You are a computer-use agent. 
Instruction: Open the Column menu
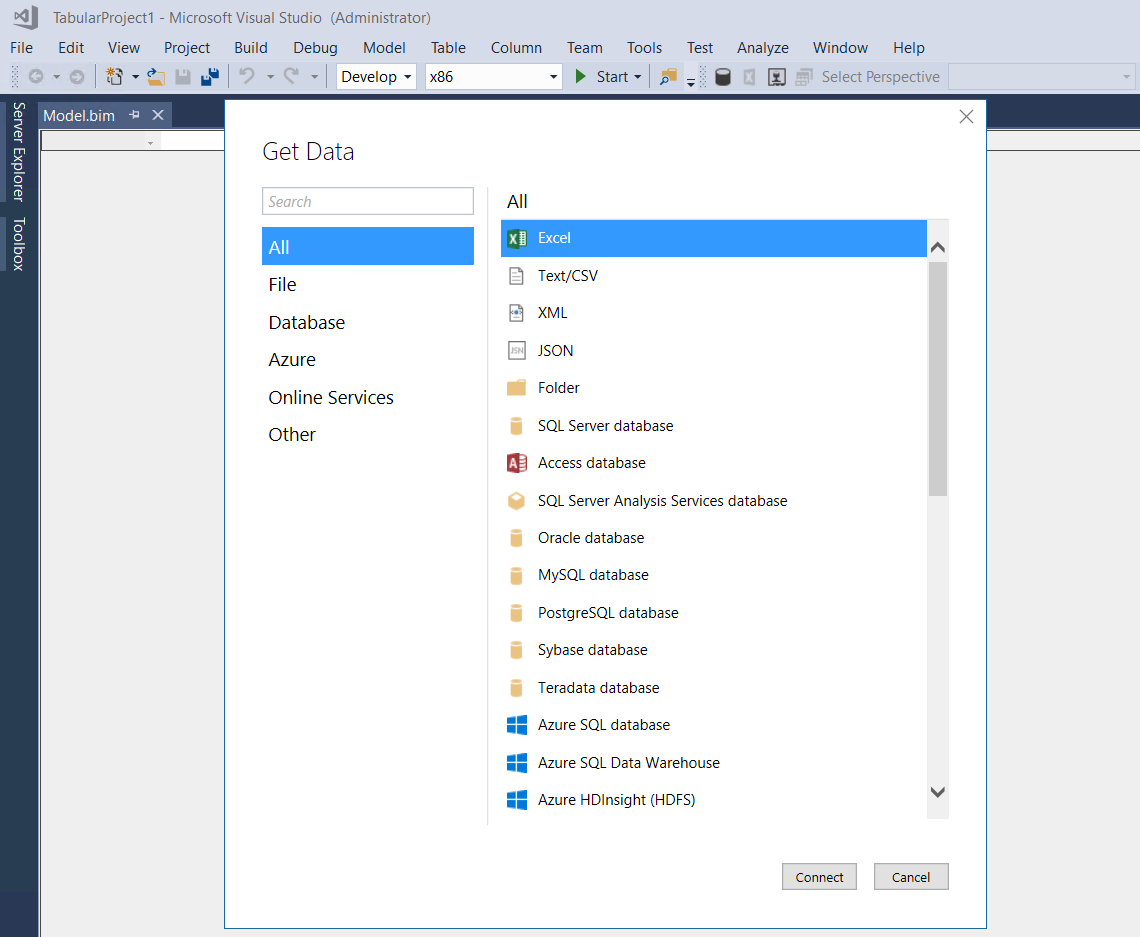point(516,47)
